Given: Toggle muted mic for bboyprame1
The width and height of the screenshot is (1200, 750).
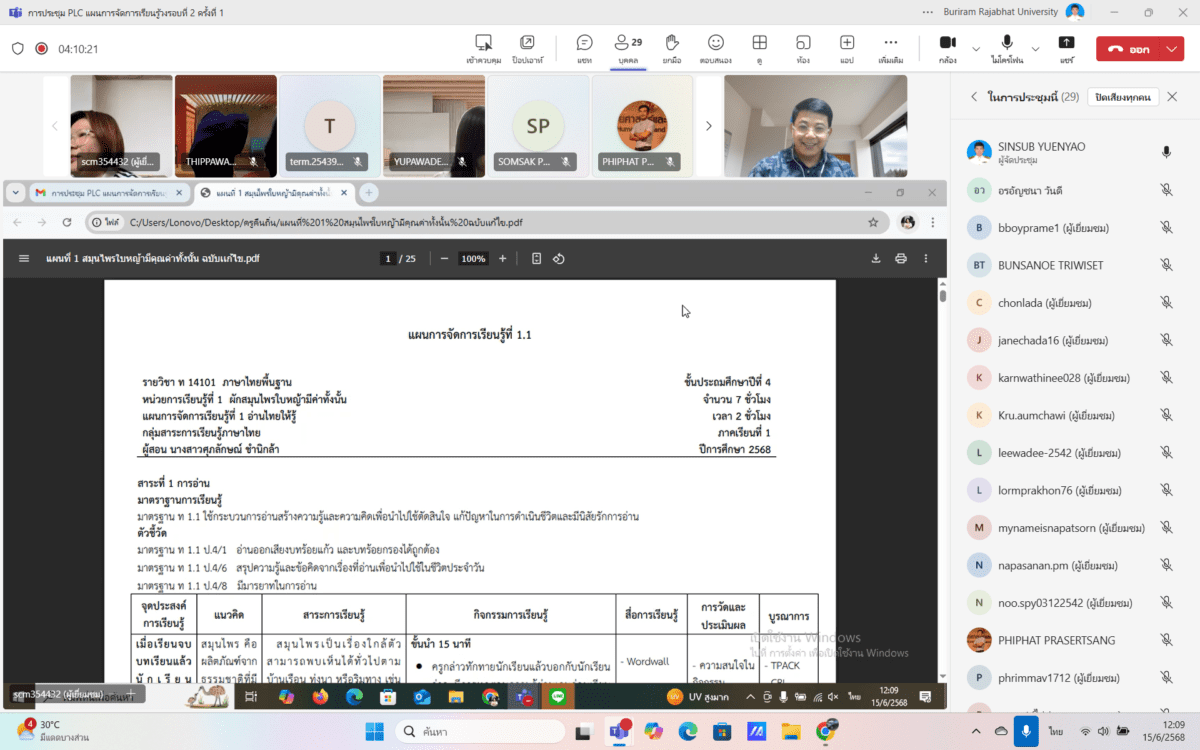Looking at the screenshot, I should (1166, 227).
